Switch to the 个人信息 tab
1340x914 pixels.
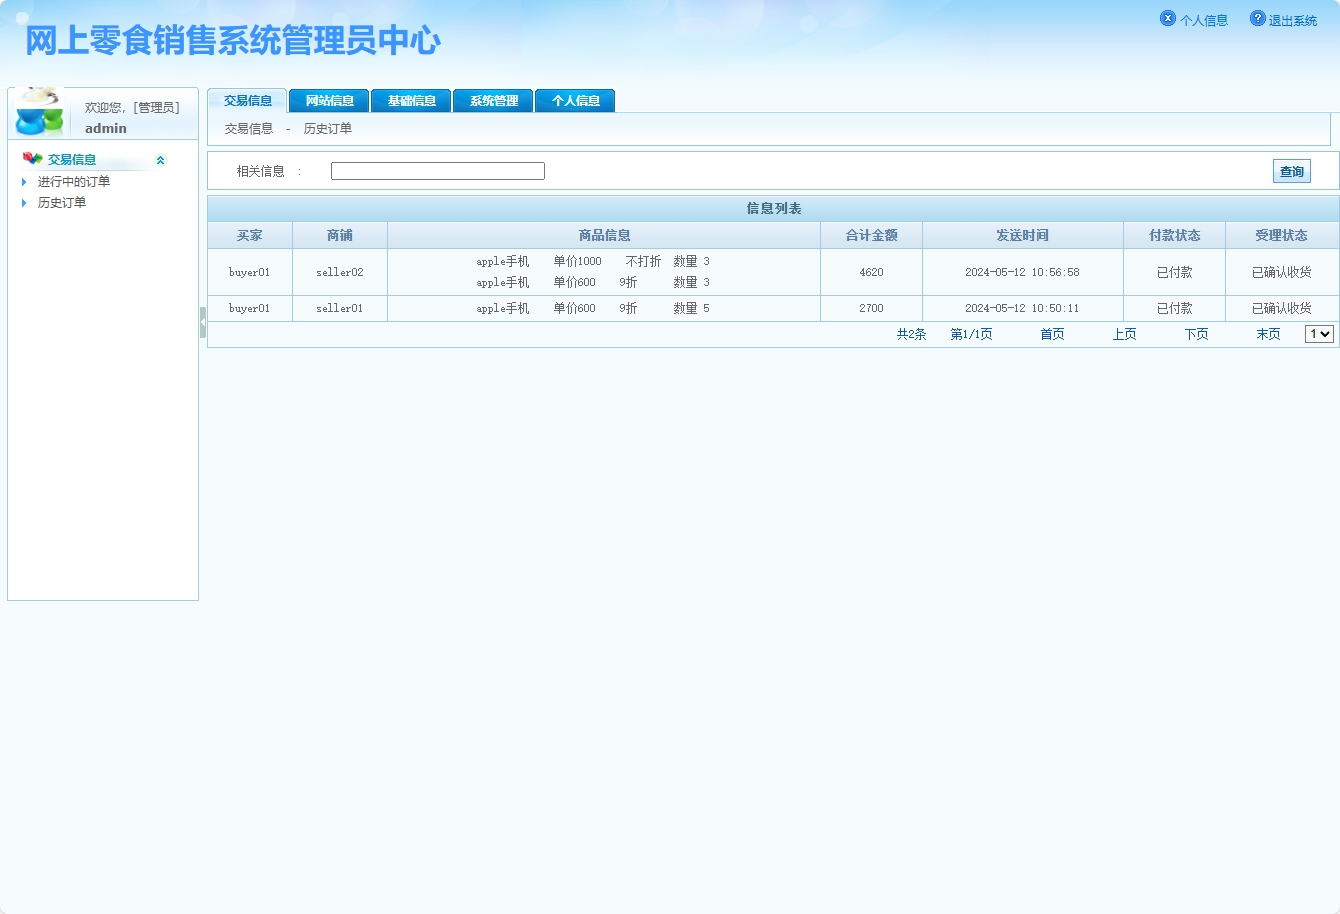[x=575, y=100]
